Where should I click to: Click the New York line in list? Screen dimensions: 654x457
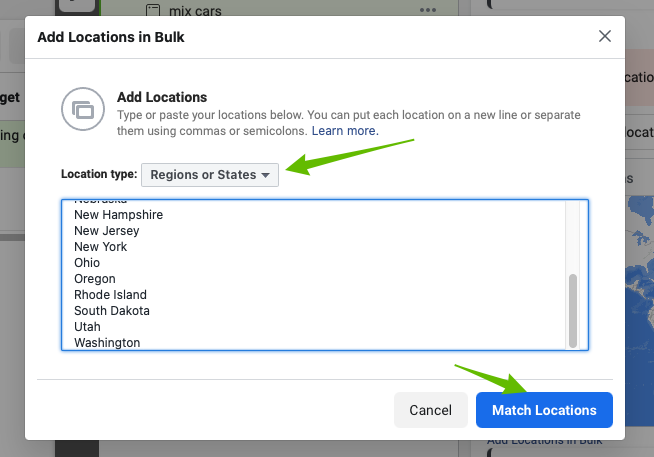pos(101,247)
